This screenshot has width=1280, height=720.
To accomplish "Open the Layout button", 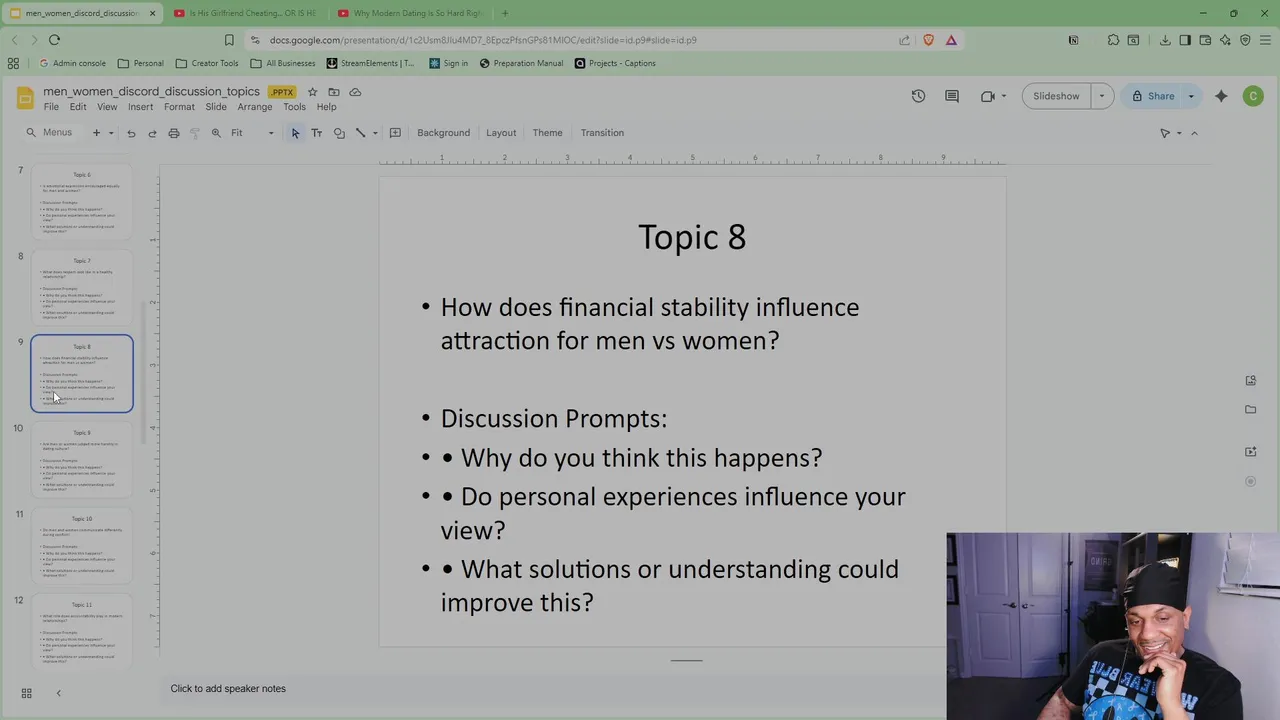I will 501,133.
